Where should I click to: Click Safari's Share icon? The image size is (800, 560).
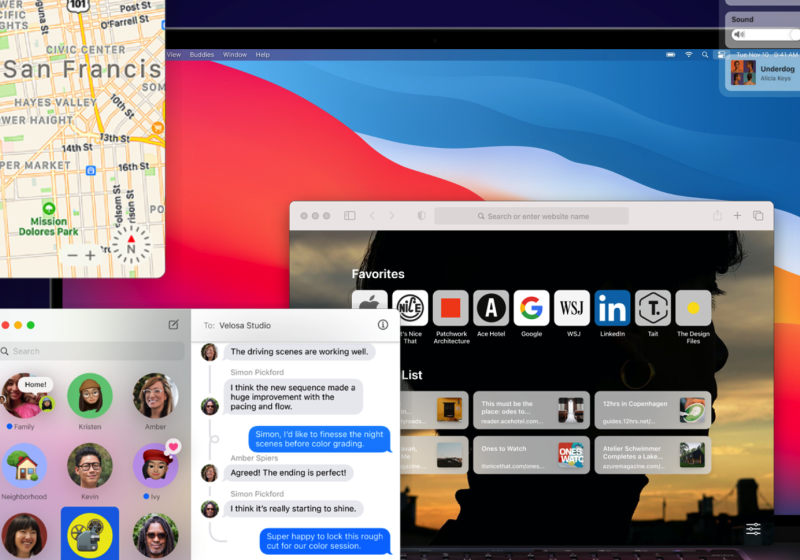pyautogui.click(x=717, y=216)
